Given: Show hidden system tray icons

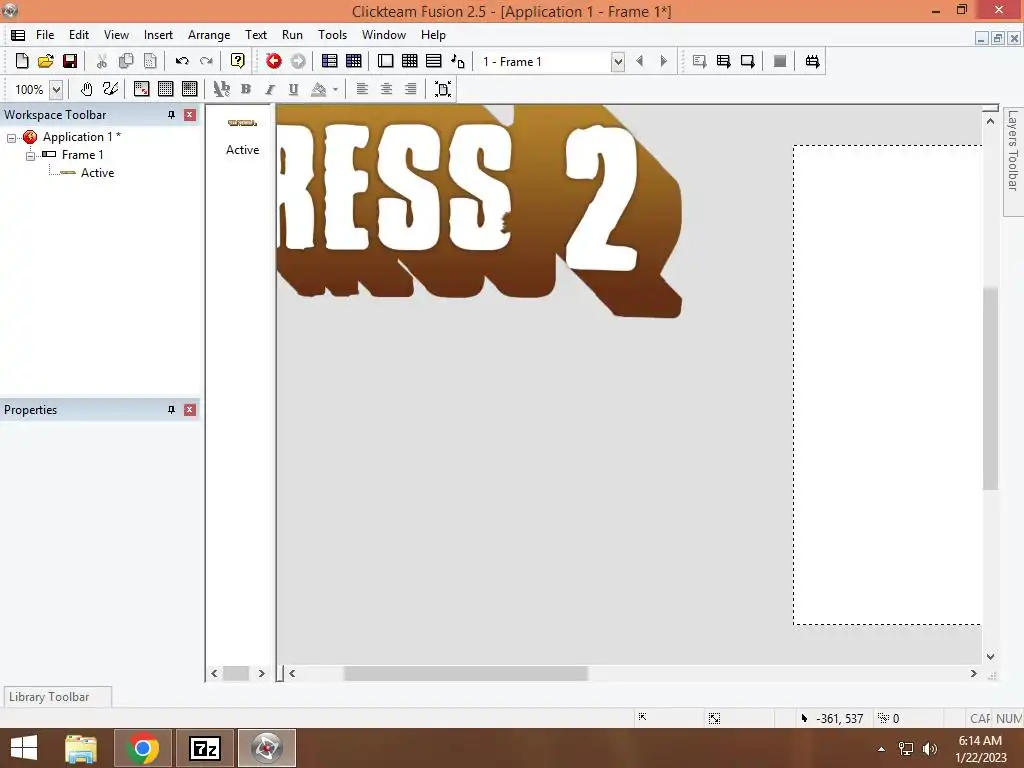Looking at the screenshot, I should click(882, 749).
